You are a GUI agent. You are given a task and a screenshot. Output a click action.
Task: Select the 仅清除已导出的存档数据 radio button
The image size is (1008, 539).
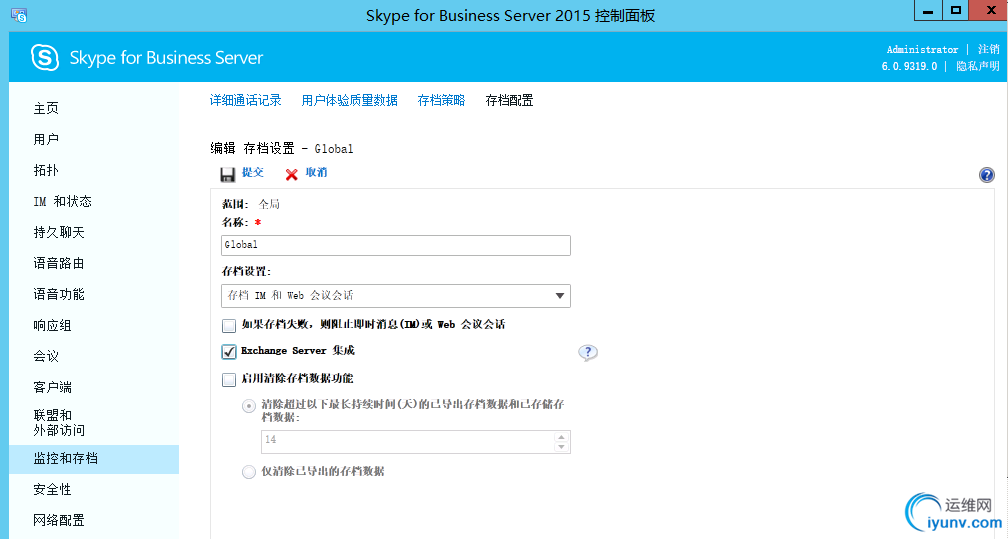coord(249,472)
